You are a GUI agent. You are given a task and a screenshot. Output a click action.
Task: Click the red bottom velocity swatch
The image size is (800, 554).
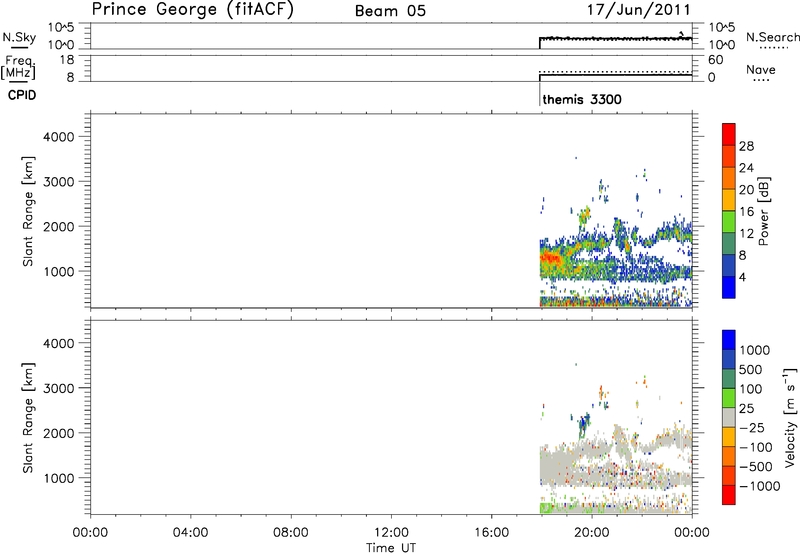click(x=729, y=494)
